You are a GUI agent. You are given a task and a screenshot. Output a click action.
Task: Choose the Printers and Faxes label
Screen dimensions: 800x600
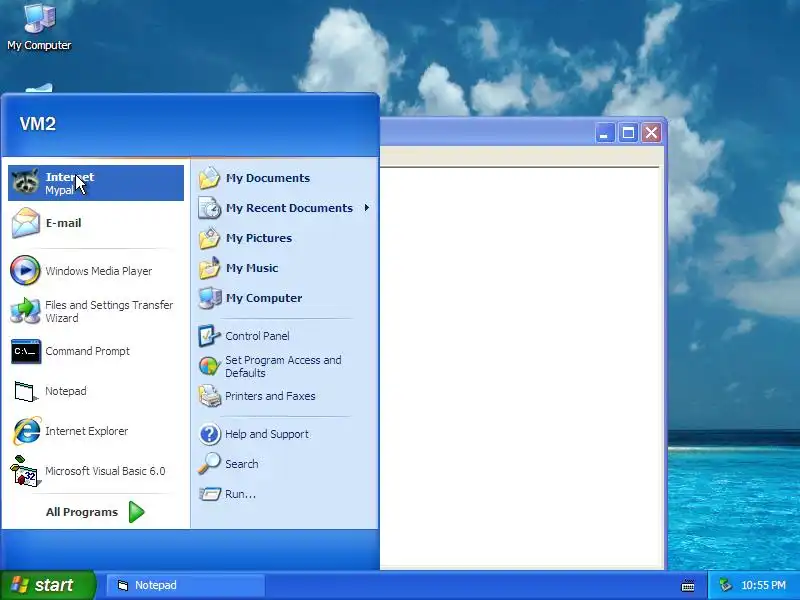(270, 396)
